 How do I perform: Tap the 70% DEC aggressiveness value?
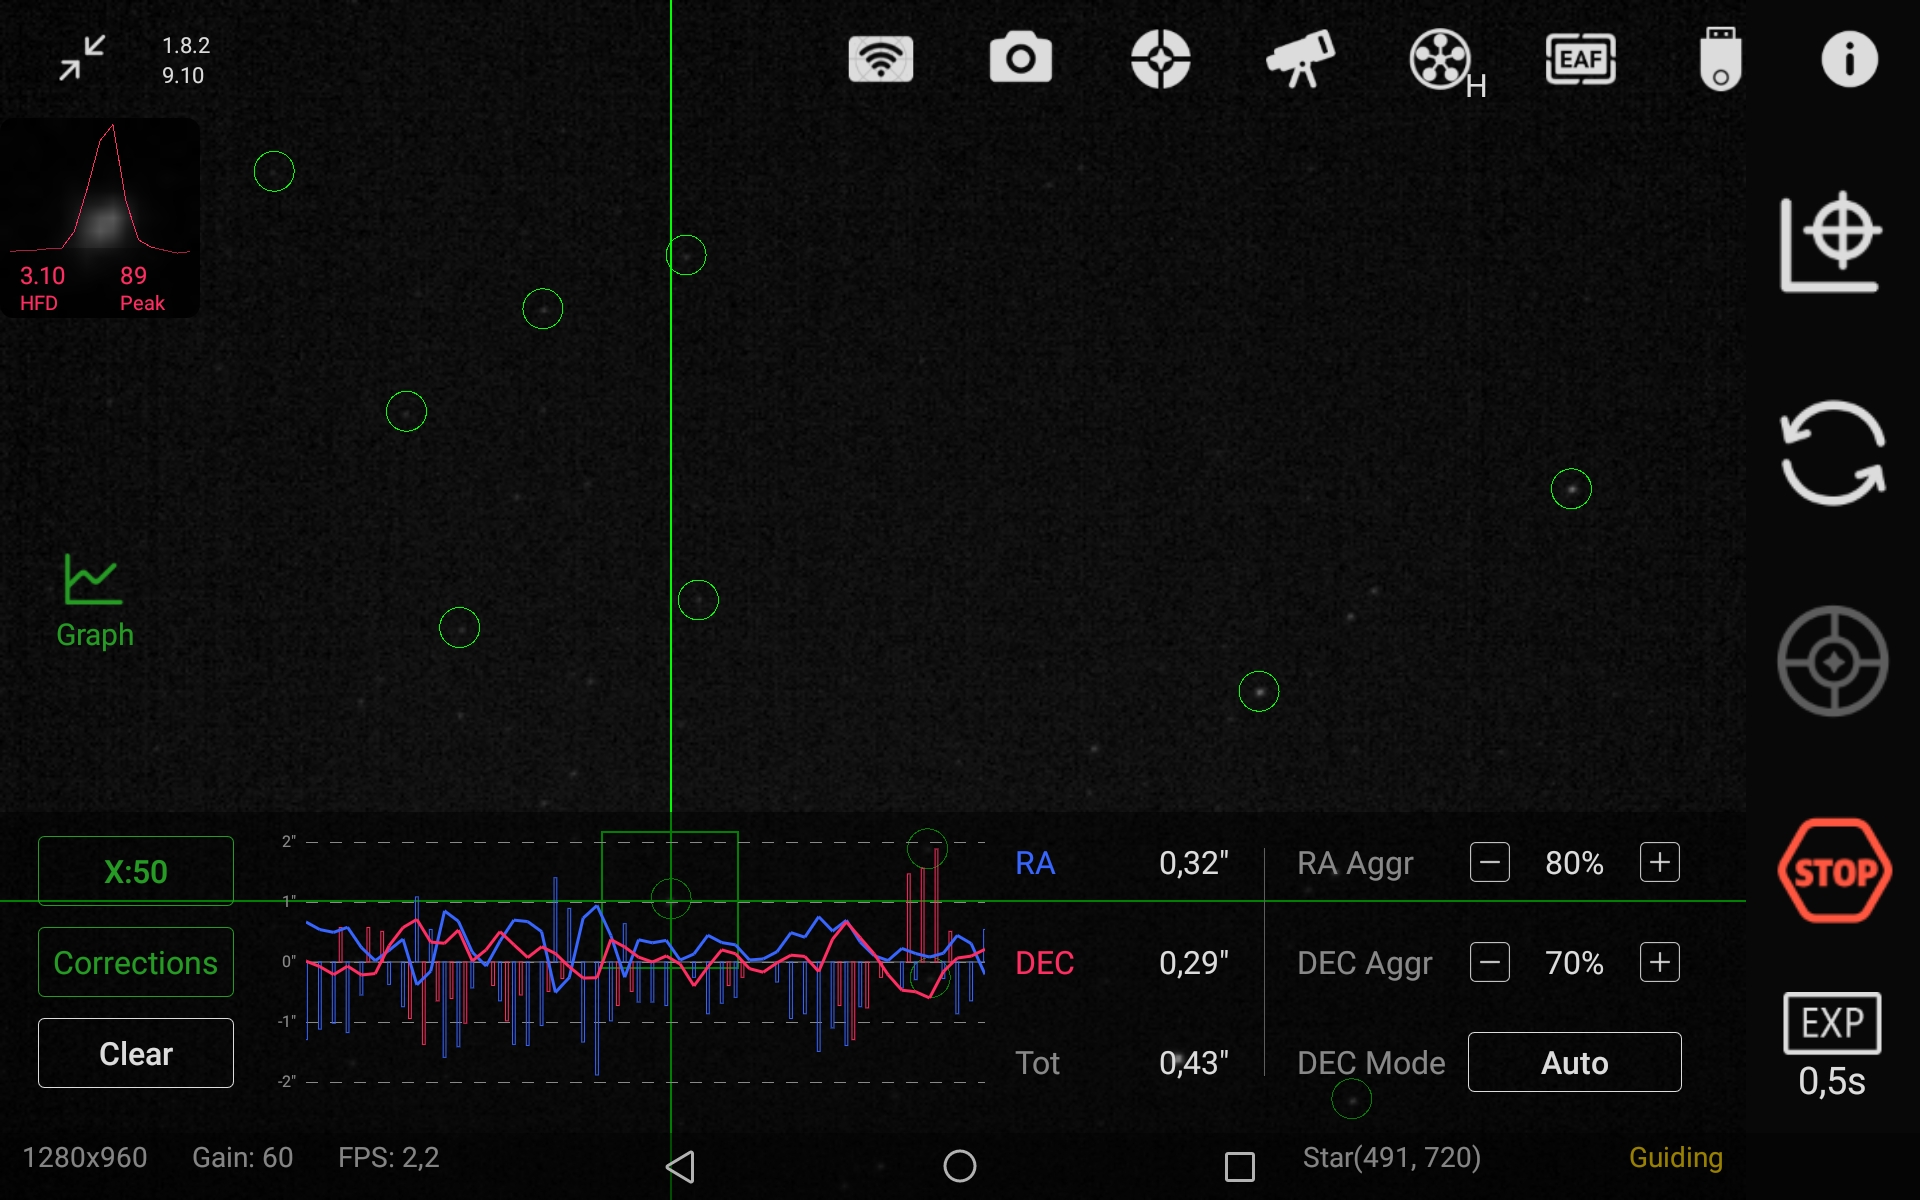(x=1574, y=962)
